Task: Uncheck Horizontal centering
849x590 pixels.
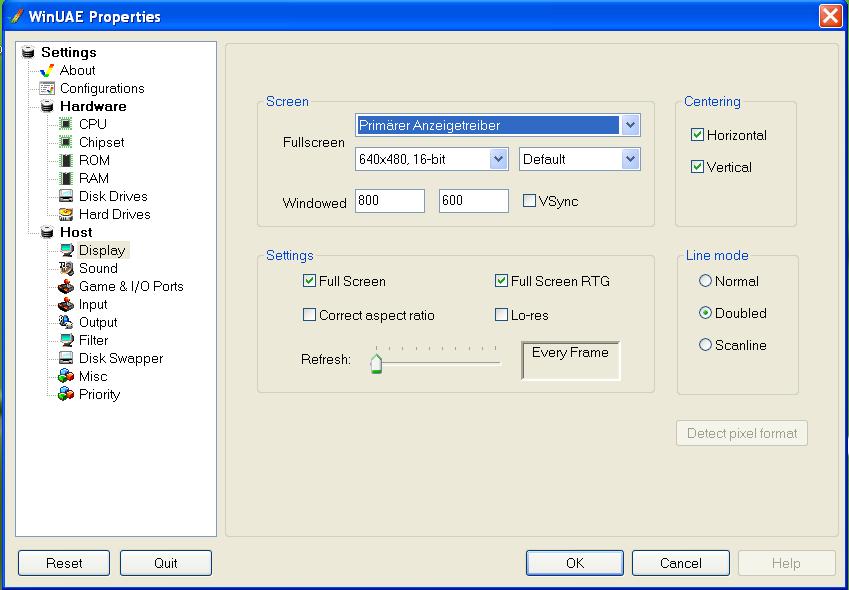Action: [x=697, y=135]
